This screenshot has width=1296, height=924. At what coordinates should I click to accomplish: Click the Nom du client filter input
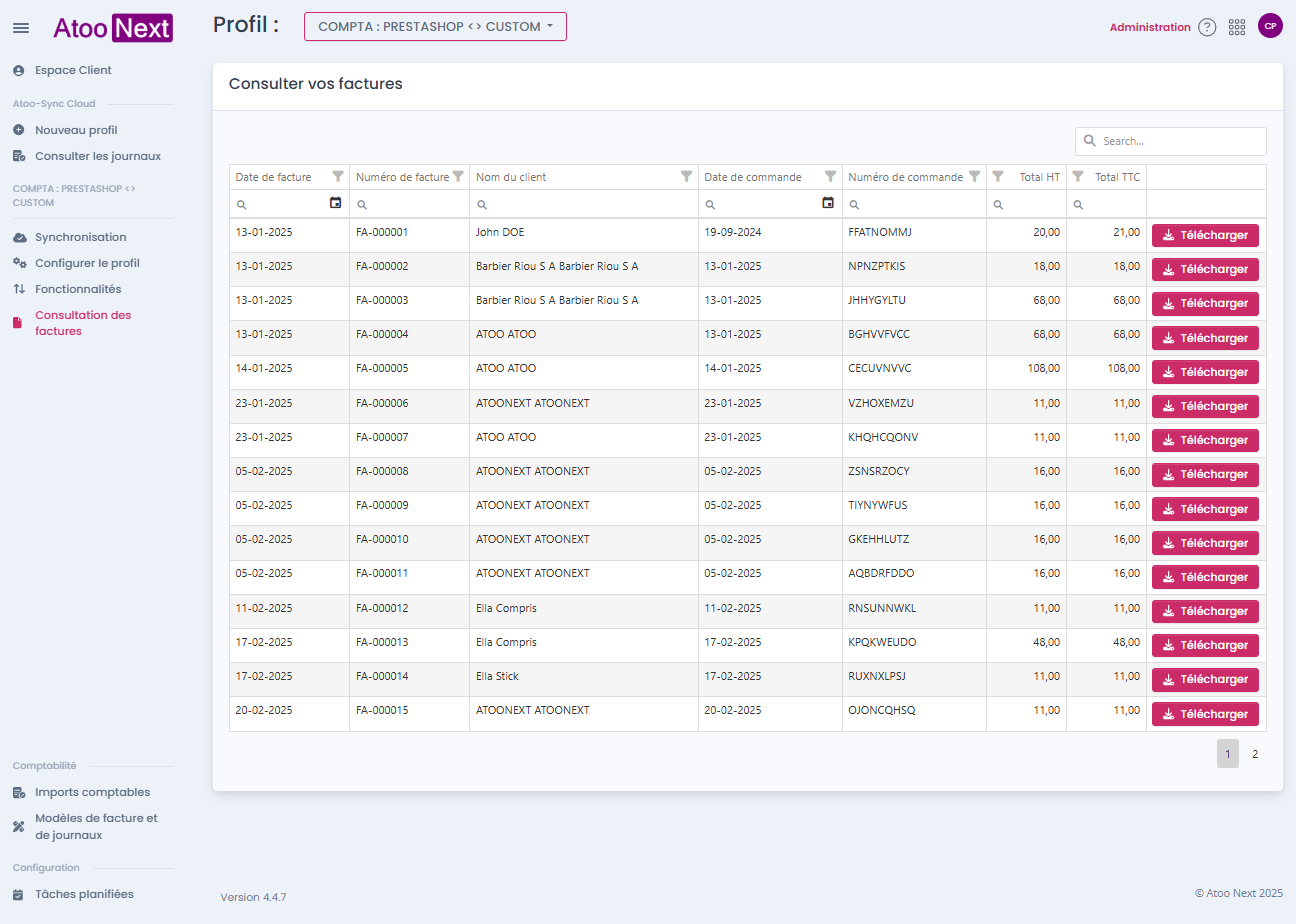pyautogui.click(x=584, y=204)
